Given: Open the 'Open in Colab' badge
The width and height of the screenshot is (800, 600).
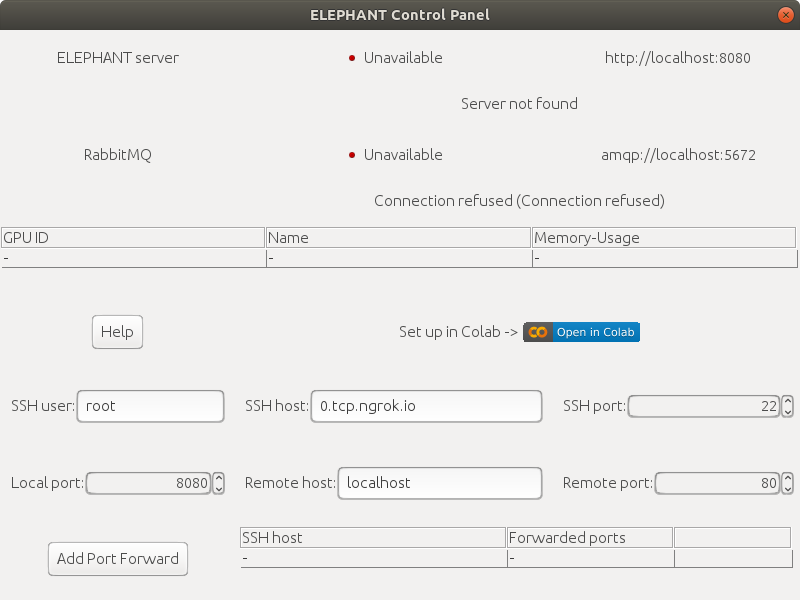Looking at the screenshot, I should 581,332.
